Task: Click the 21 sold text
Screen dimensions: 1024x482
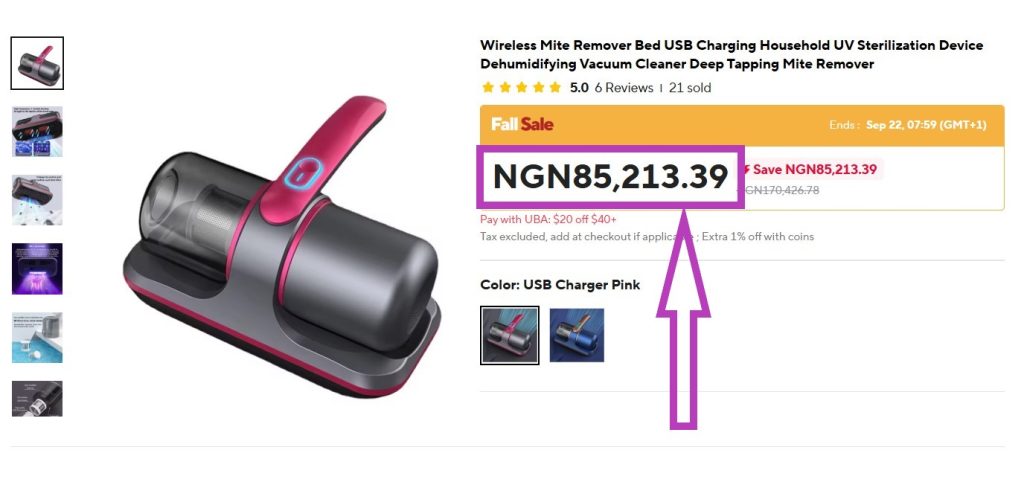Action: point(690,88)
